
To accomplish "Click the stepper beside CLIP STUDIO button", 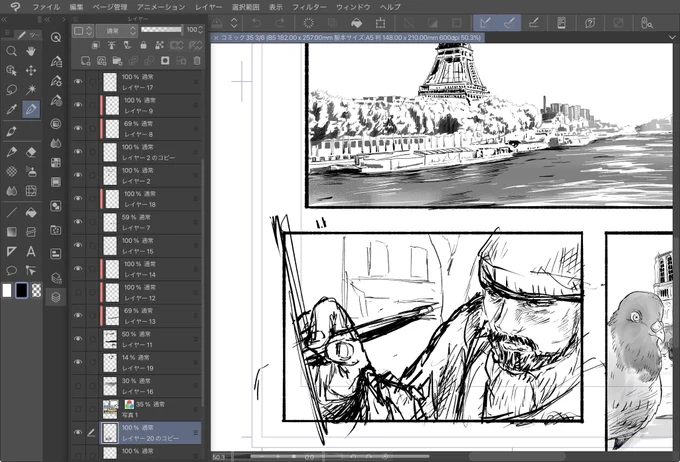I will coord(234,23).
